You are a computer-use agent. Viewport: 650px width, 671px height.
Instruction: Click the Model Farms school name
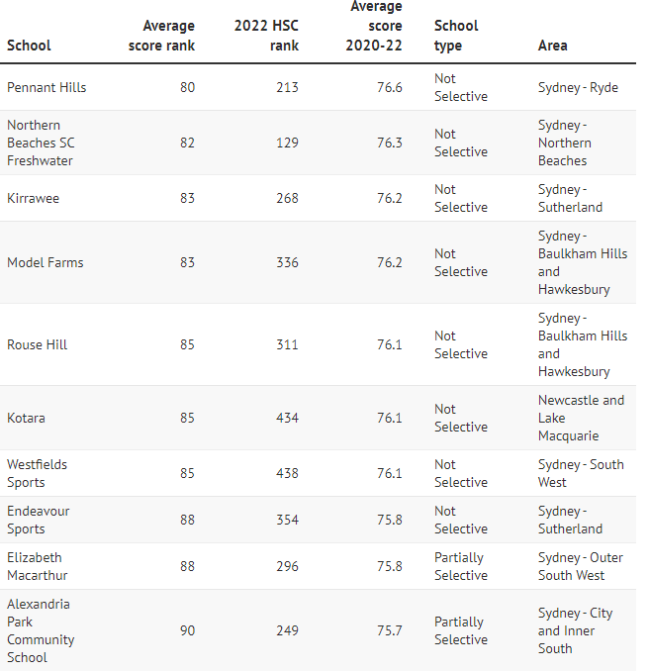45,263
